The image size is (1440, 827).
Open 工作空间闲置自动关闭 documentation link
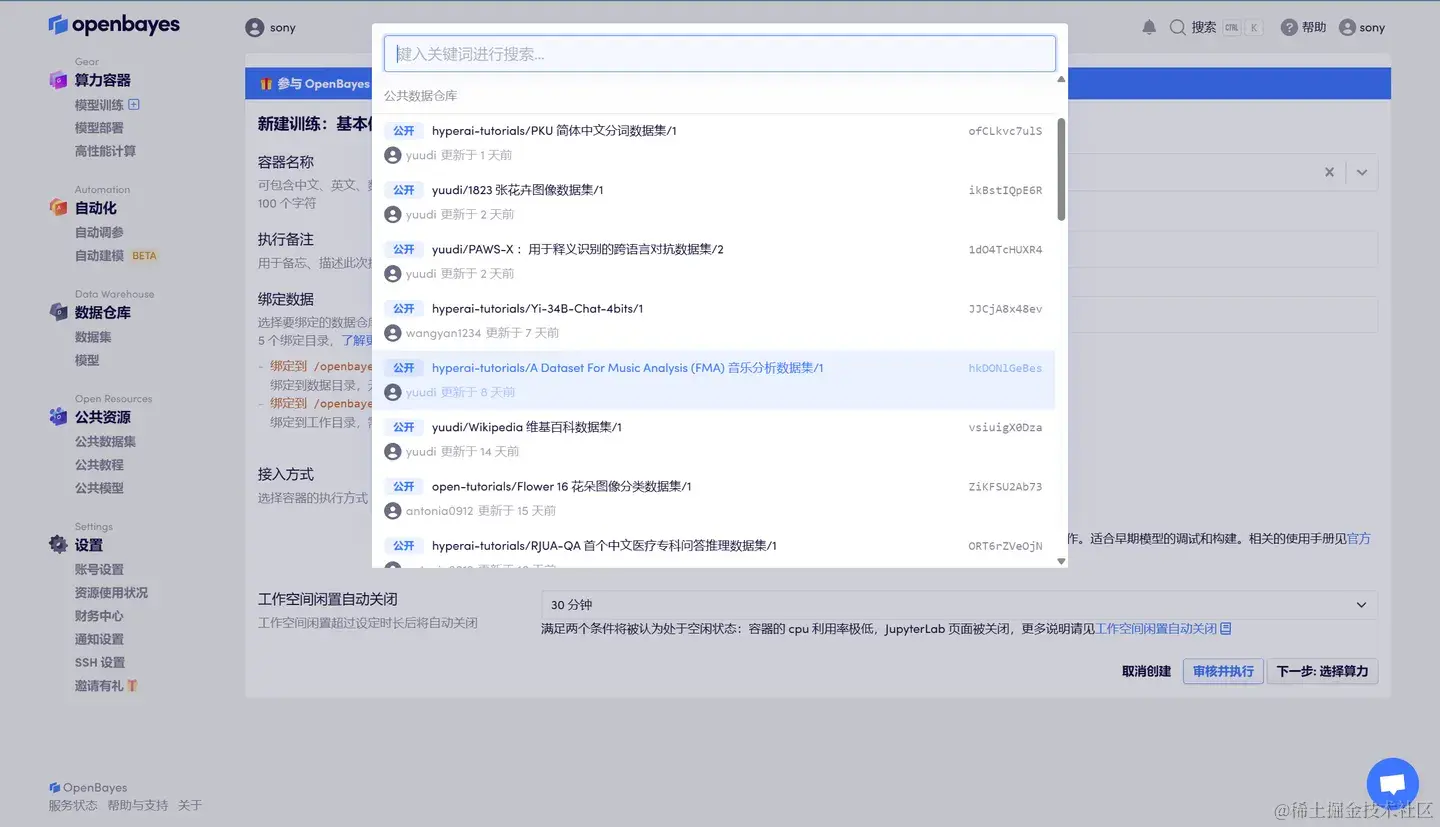point(1156,629)
